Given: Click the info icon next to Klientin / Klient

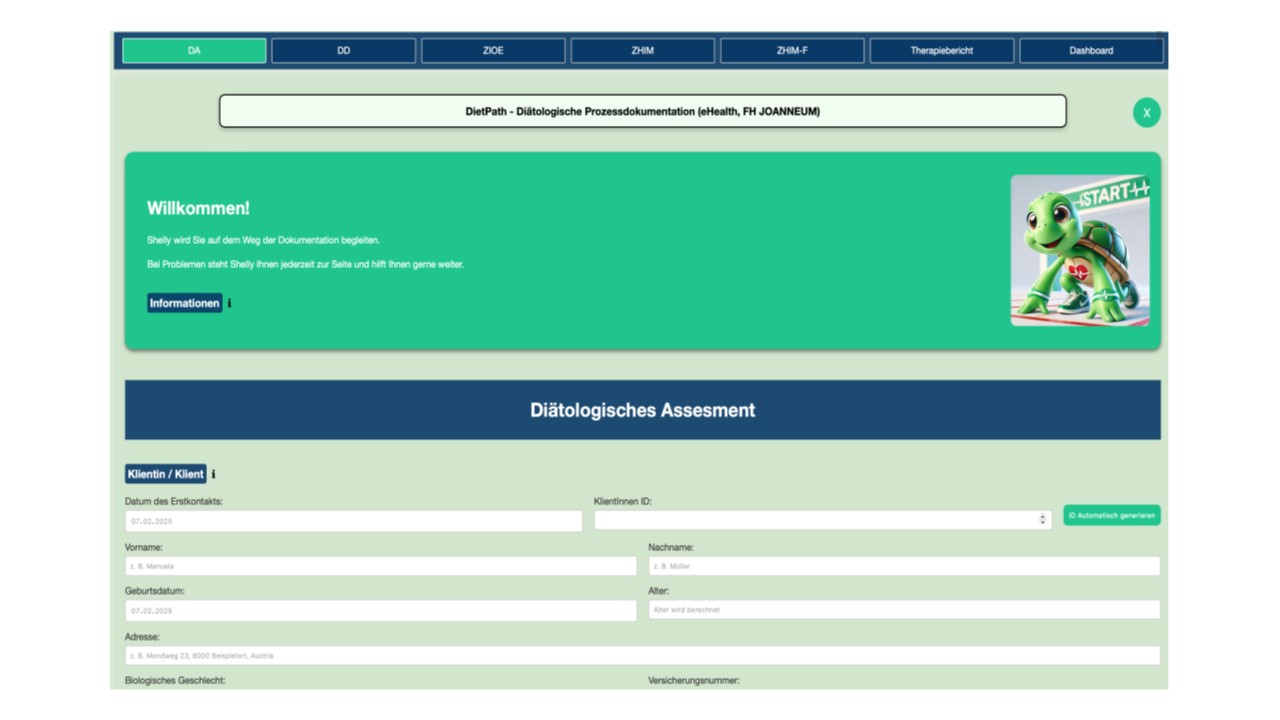Looking at the screenshot, I should (213, 474).
